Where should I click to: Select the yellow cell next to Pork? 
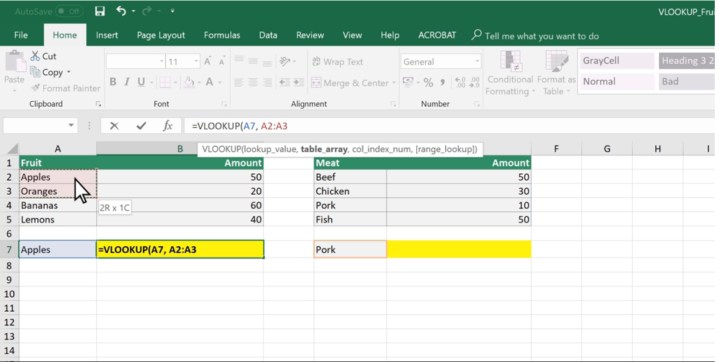[x=459, y=249]
